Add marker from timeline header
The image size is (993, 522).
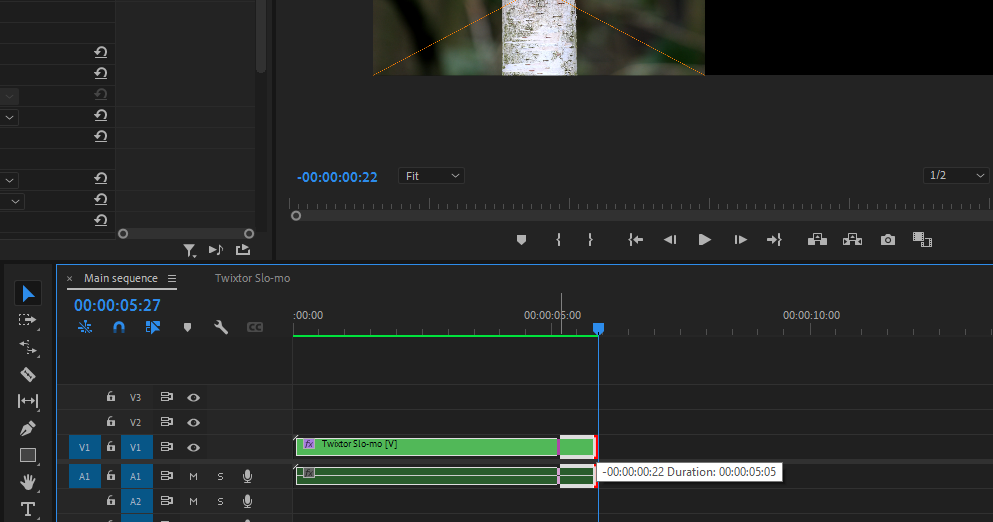pos(187,328)
